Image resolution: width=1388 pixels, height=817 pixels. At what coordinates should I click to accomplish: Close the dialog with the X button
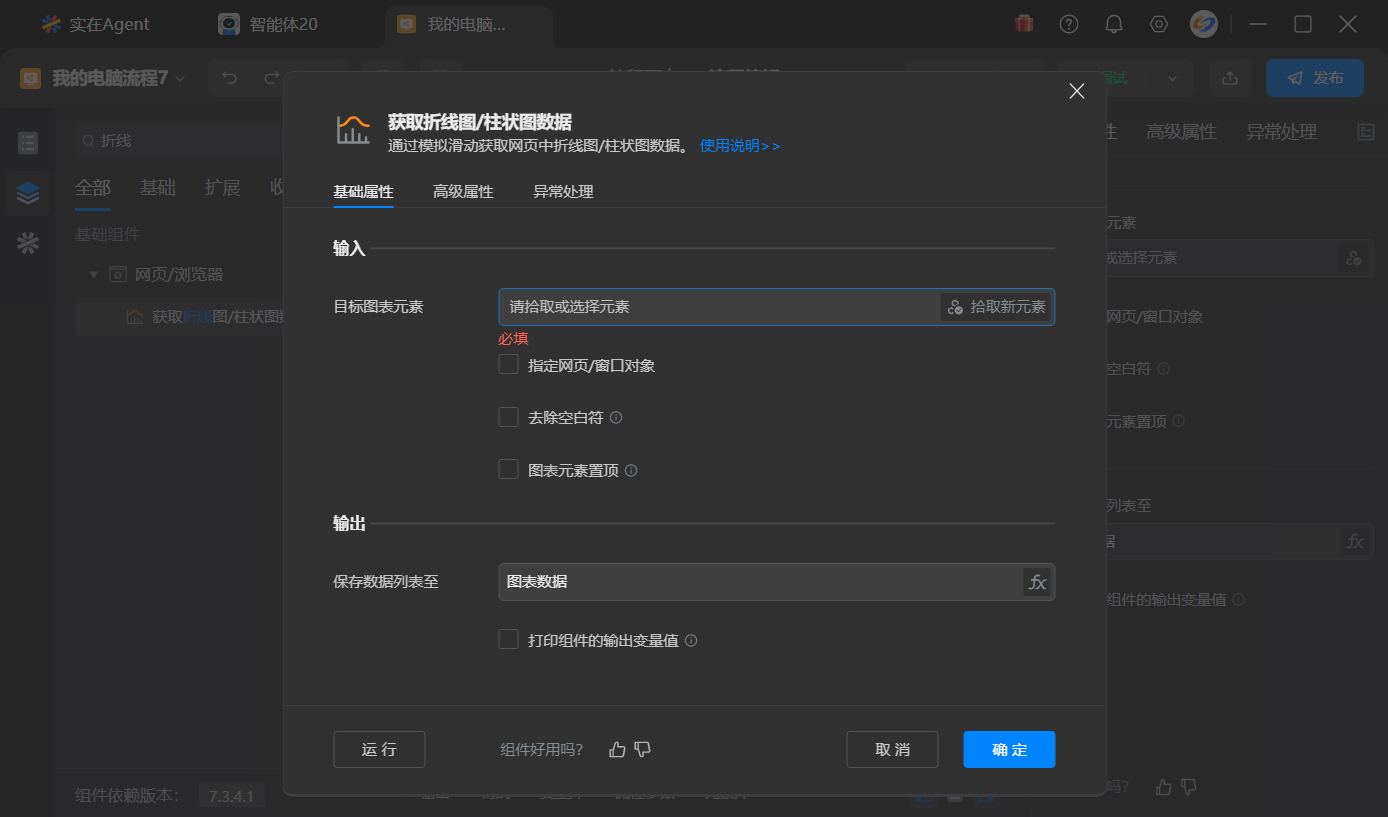(x=1077, y=91)
